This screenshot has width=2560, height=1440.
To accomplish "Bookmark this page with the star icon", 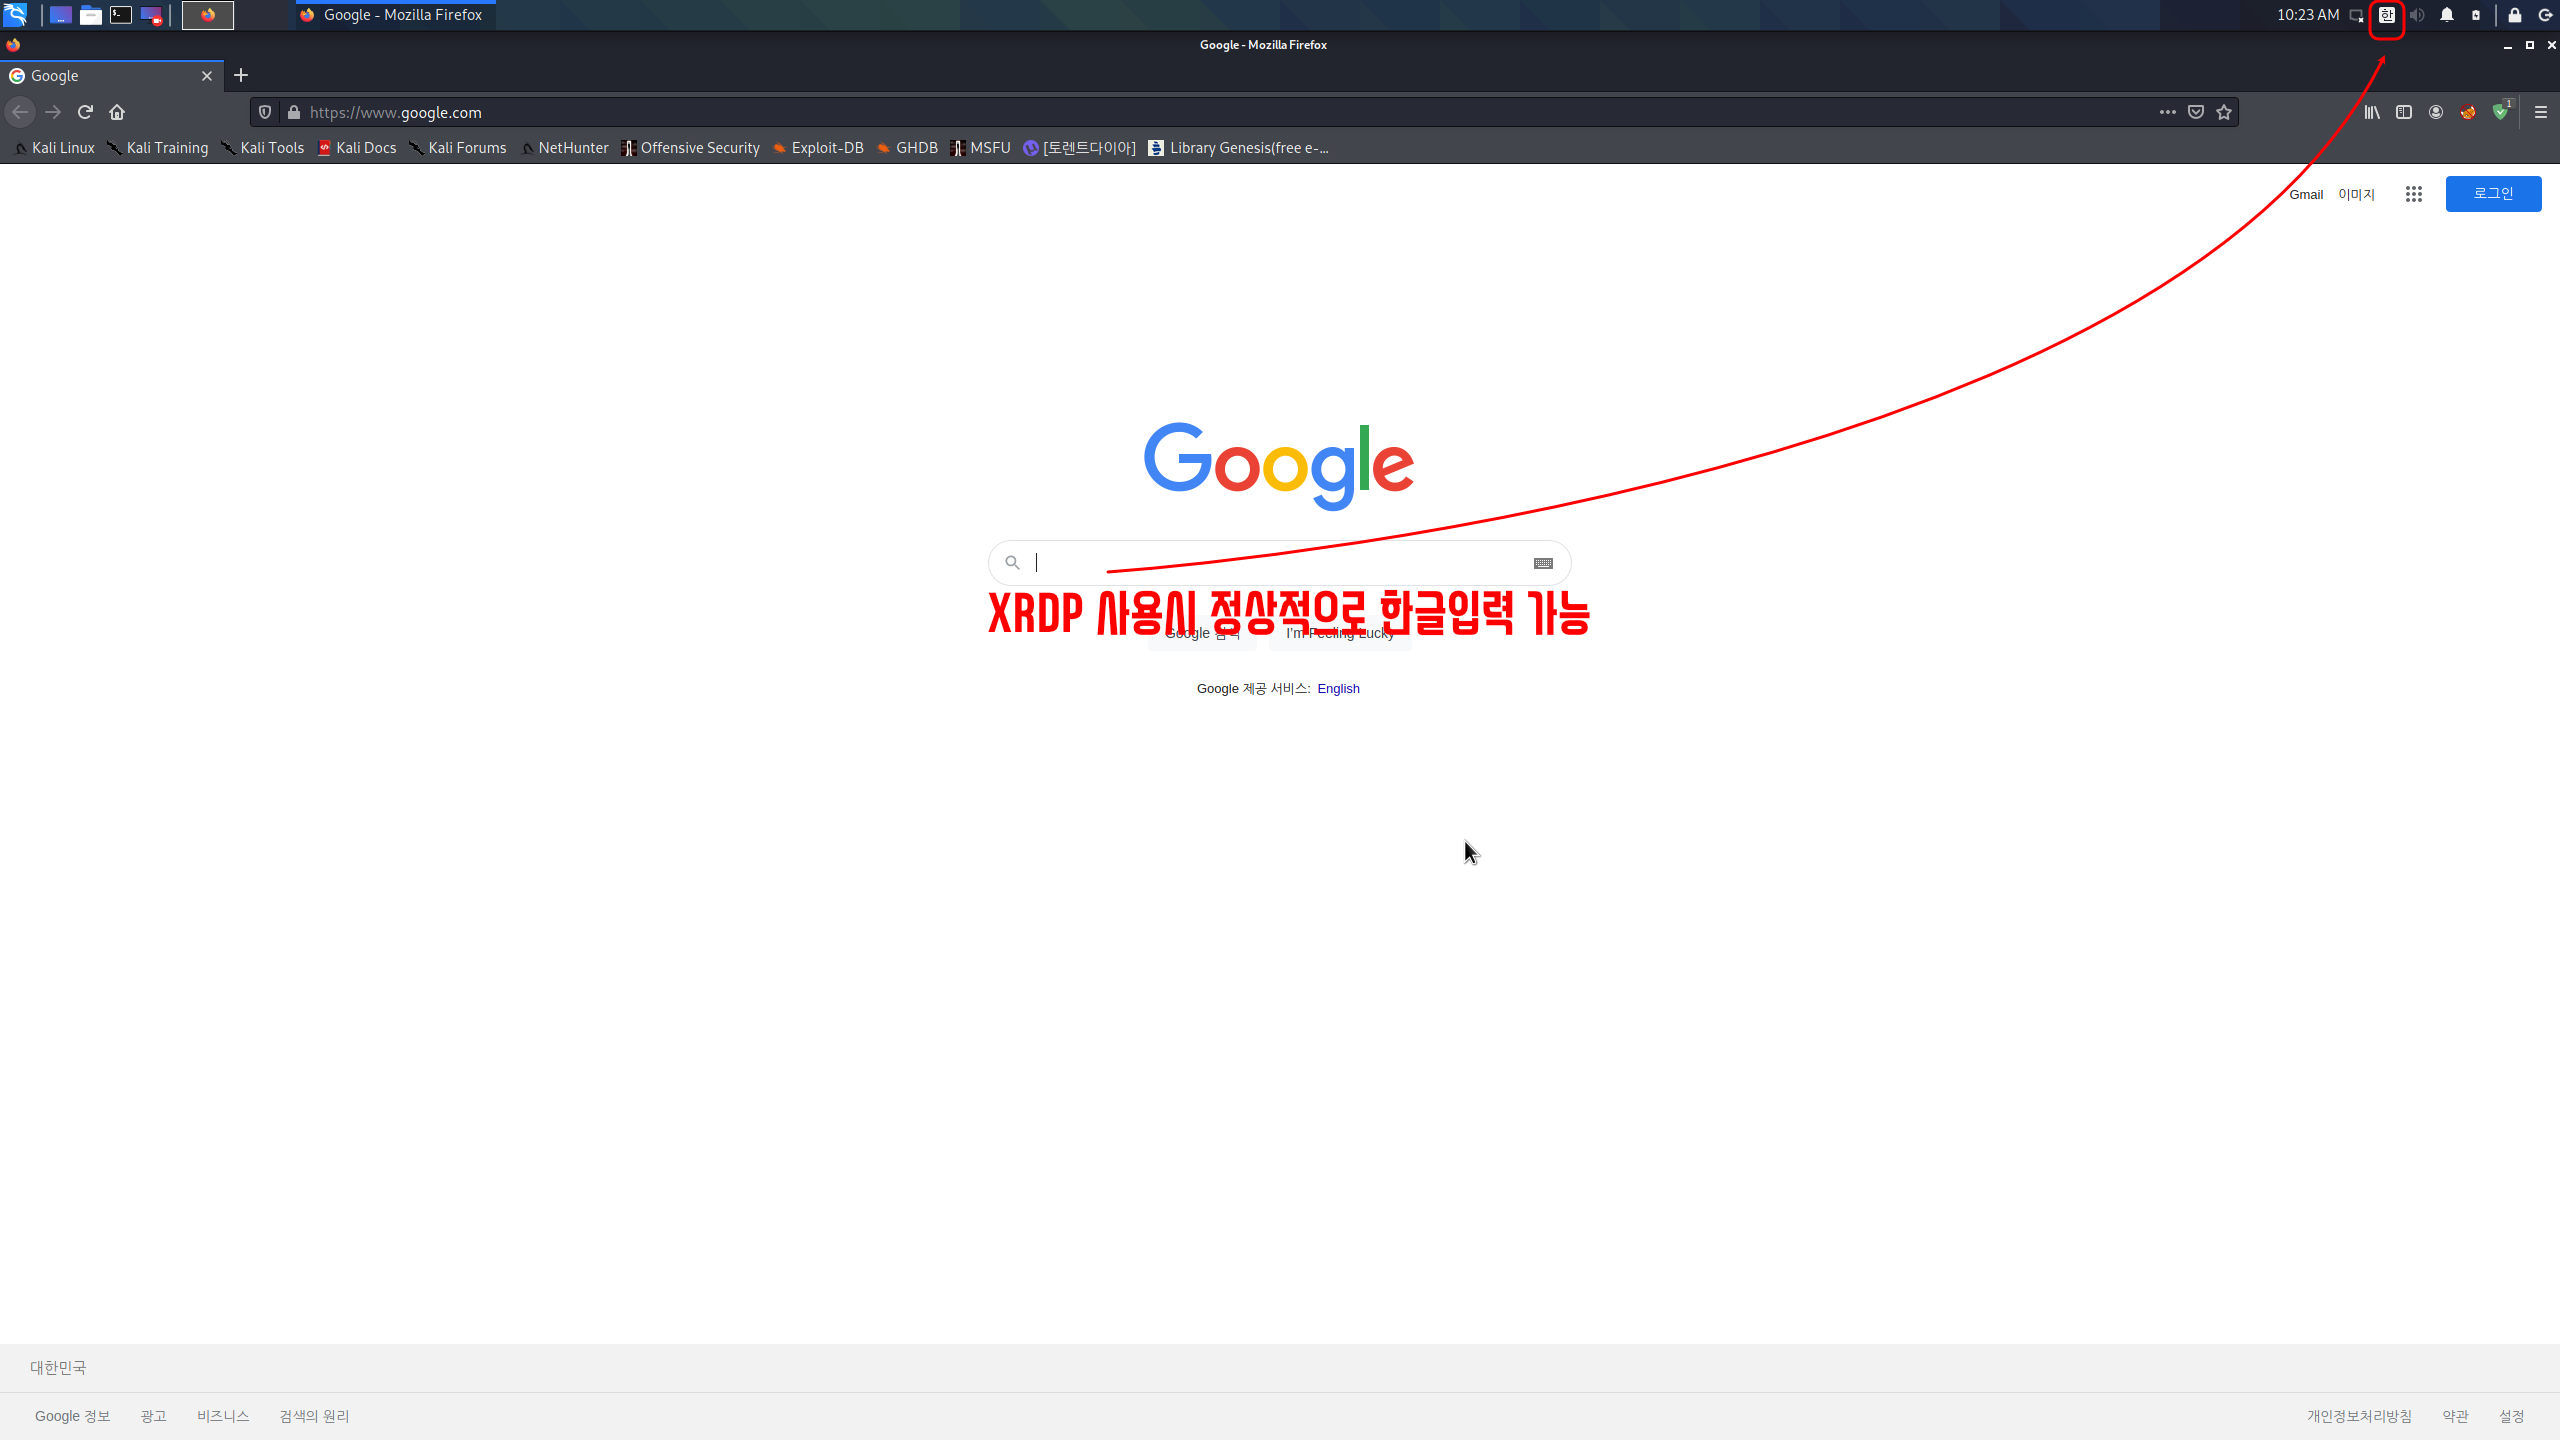I will 2224,112.
